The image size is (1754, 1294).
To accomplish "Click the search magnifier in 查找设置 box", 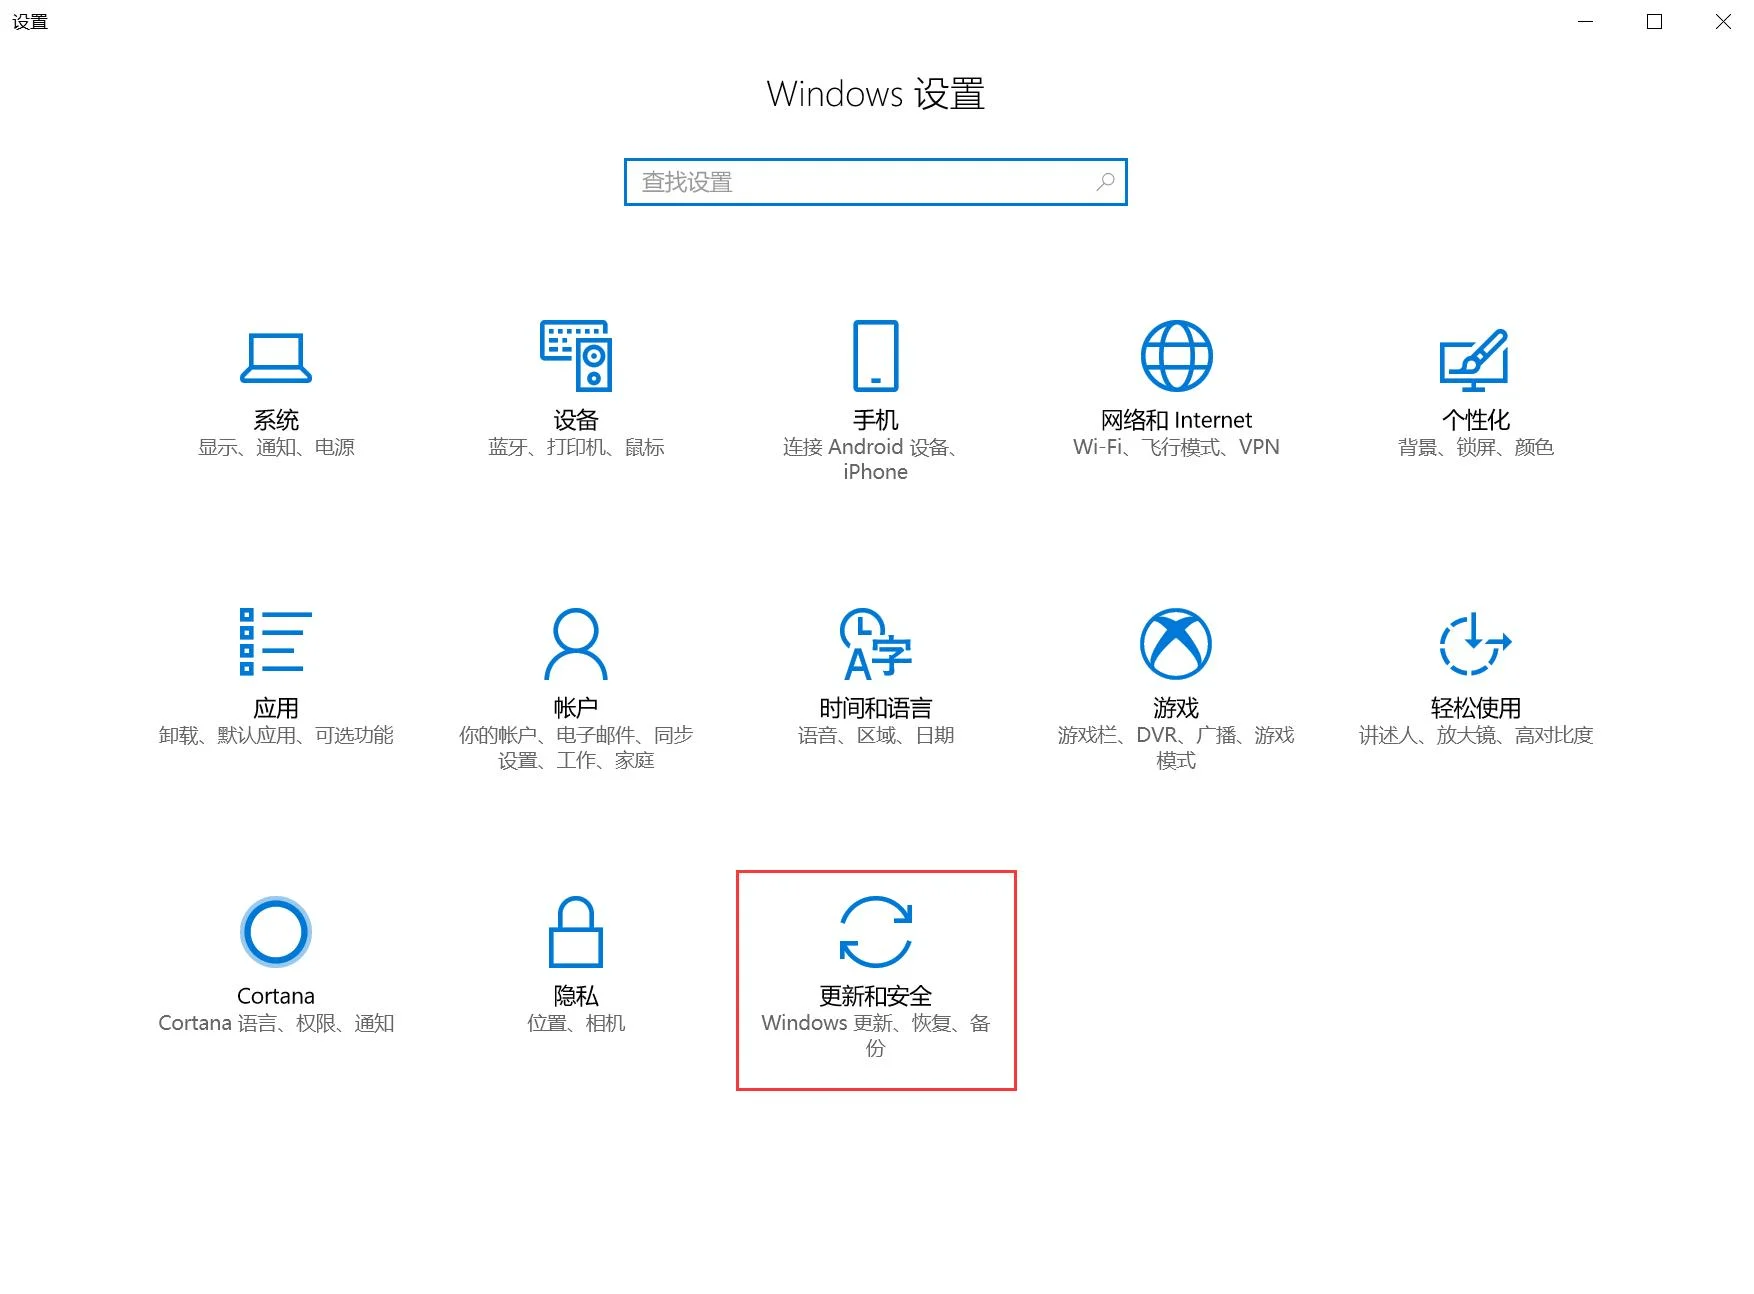I will point(1105,182).
